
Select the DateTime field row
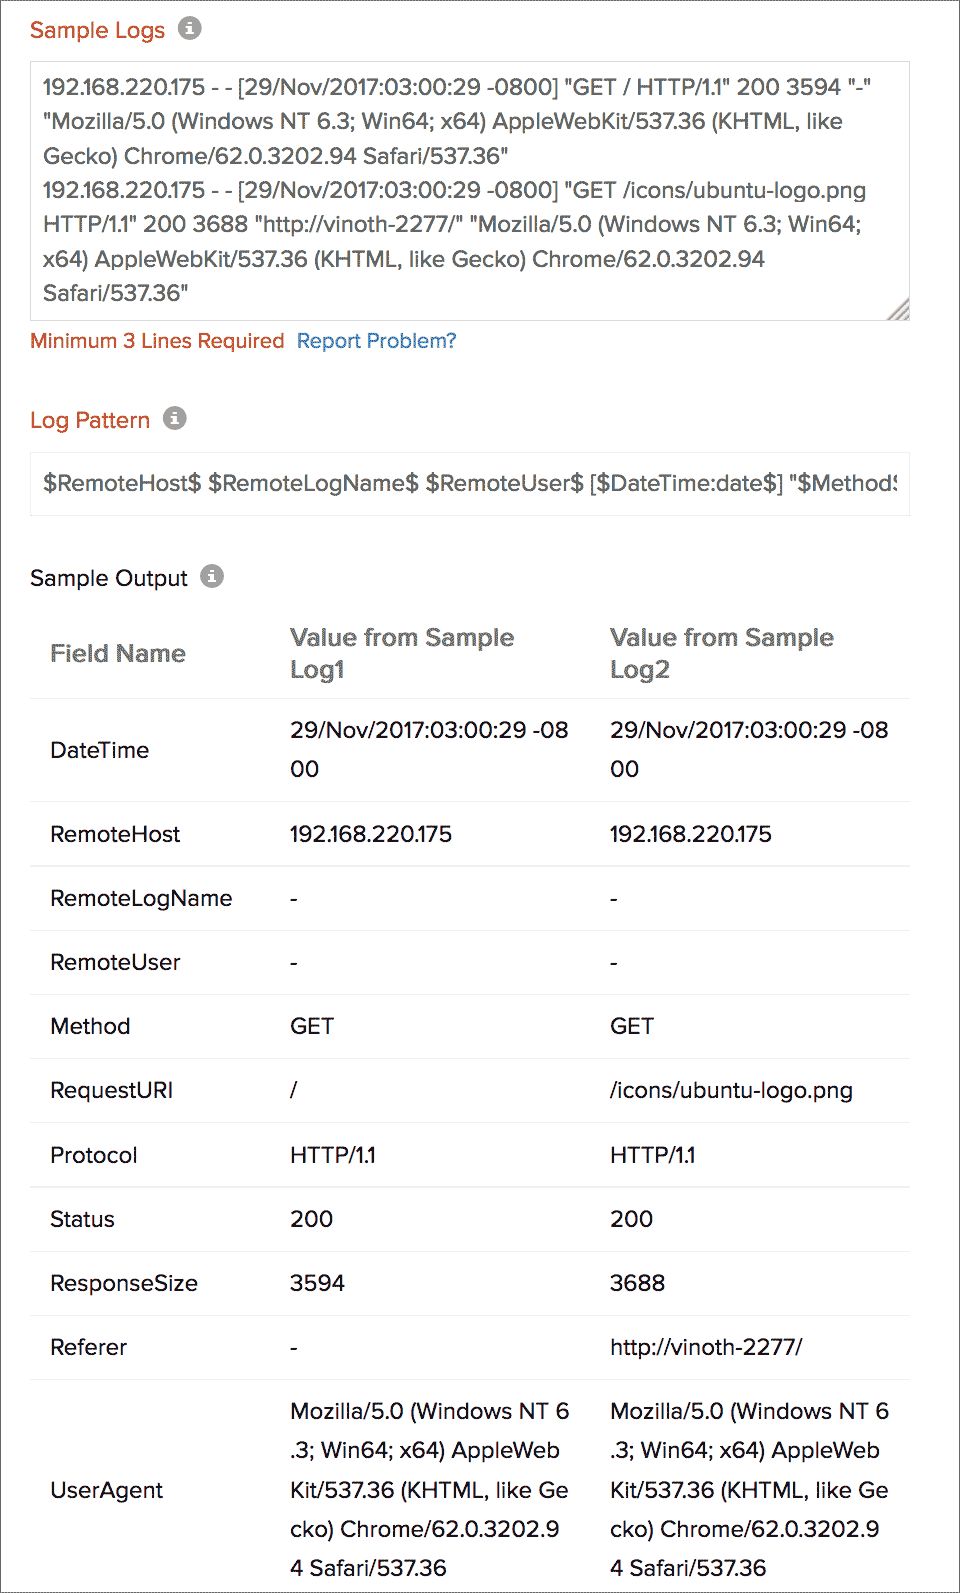click(100, 751)
